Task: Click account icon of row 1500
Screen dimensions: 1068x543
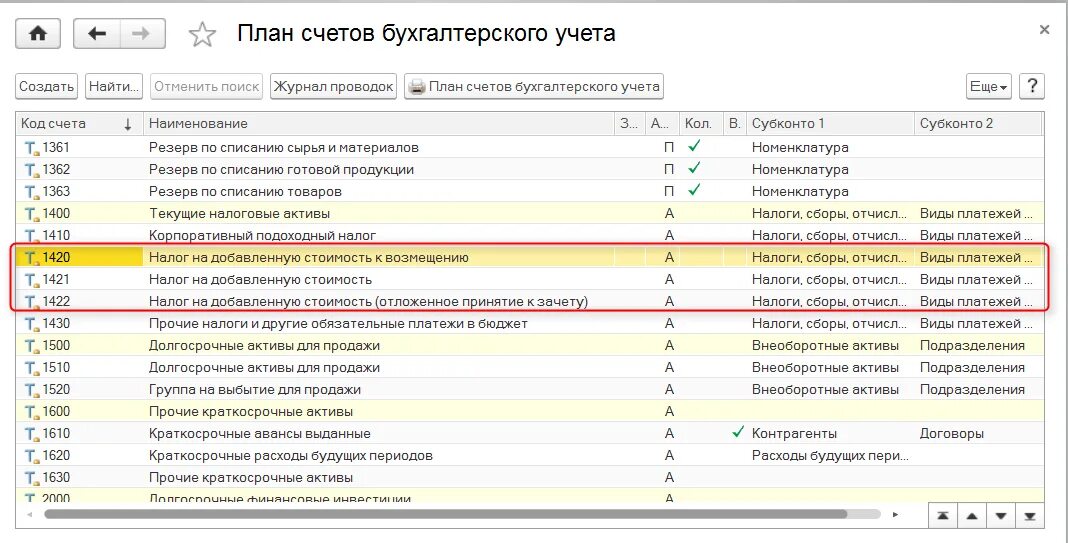Action: tap(31, 345)
